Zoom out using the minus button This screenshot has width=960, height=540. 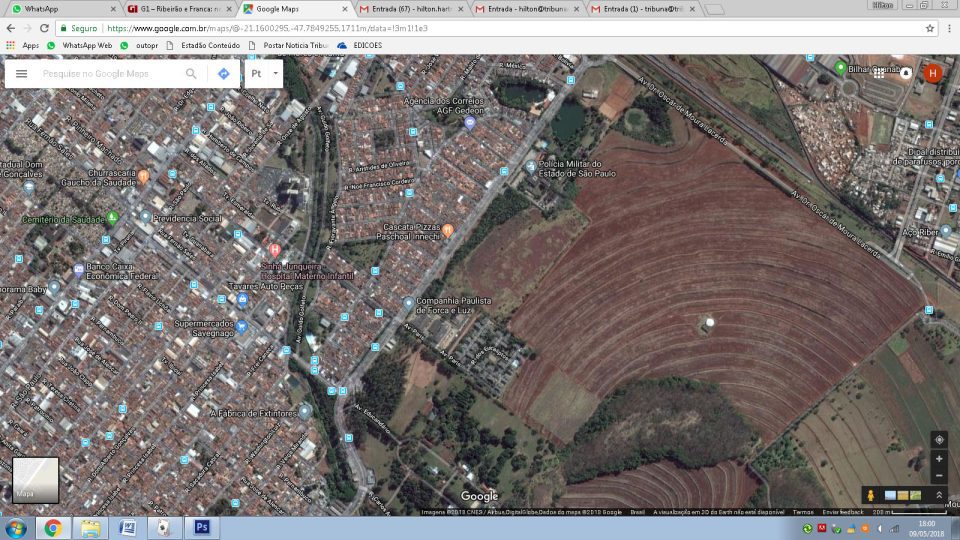tap(938, 475)
